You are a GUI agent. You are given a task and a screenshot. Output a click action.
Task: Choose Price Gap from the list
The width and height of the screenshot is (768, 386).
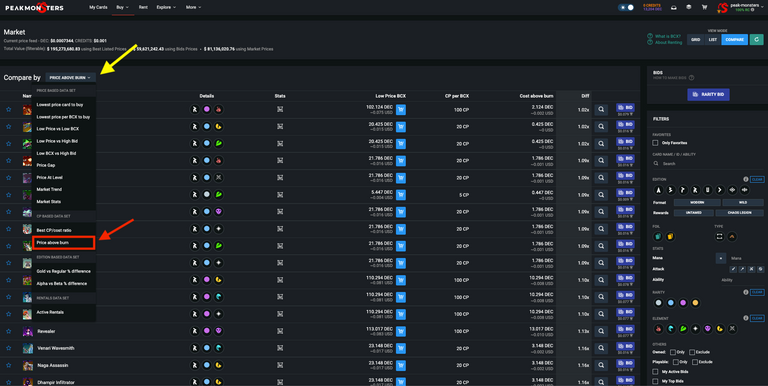click(46, 165)
